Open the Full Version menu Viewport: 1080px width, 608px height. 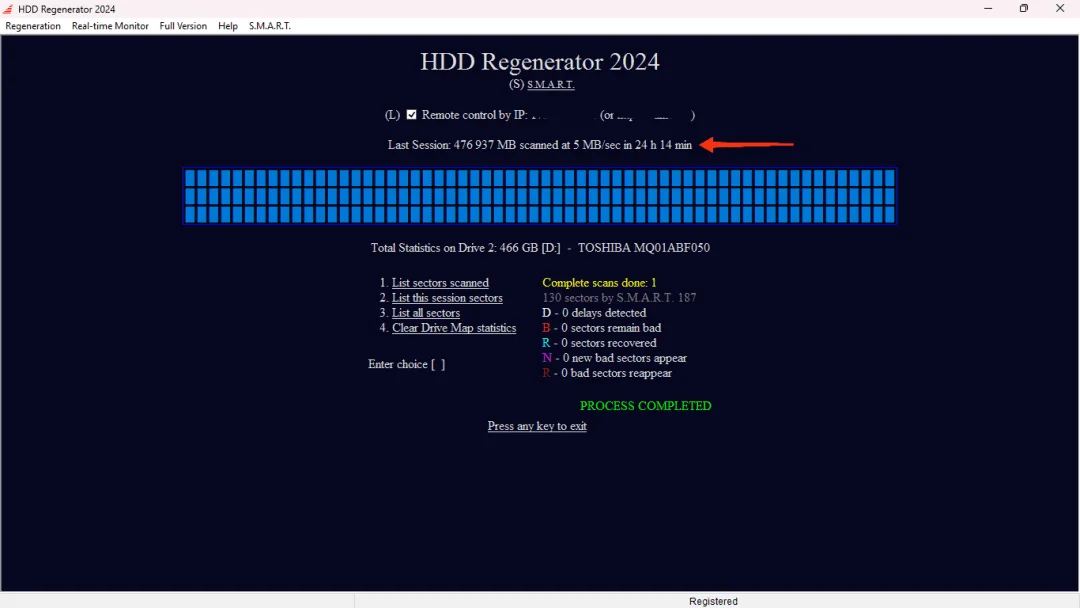click(183, 26)
